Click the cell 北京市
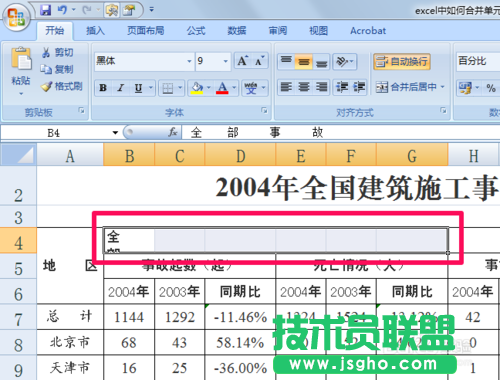Screen dimensions: 500x380 click(70, 342)
